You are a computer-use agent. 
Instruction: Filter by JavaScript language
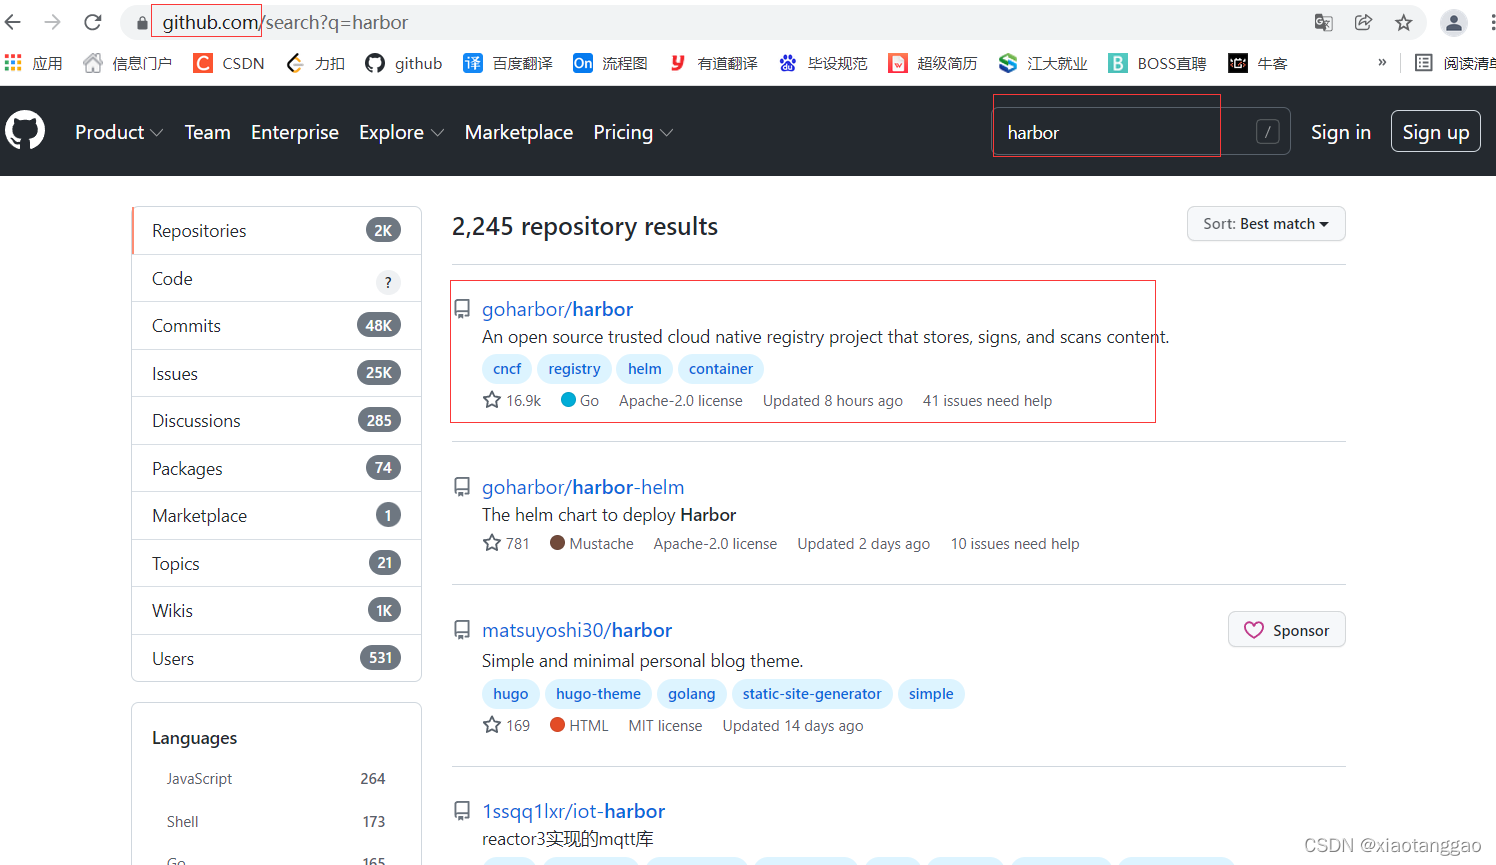(276, 779)
